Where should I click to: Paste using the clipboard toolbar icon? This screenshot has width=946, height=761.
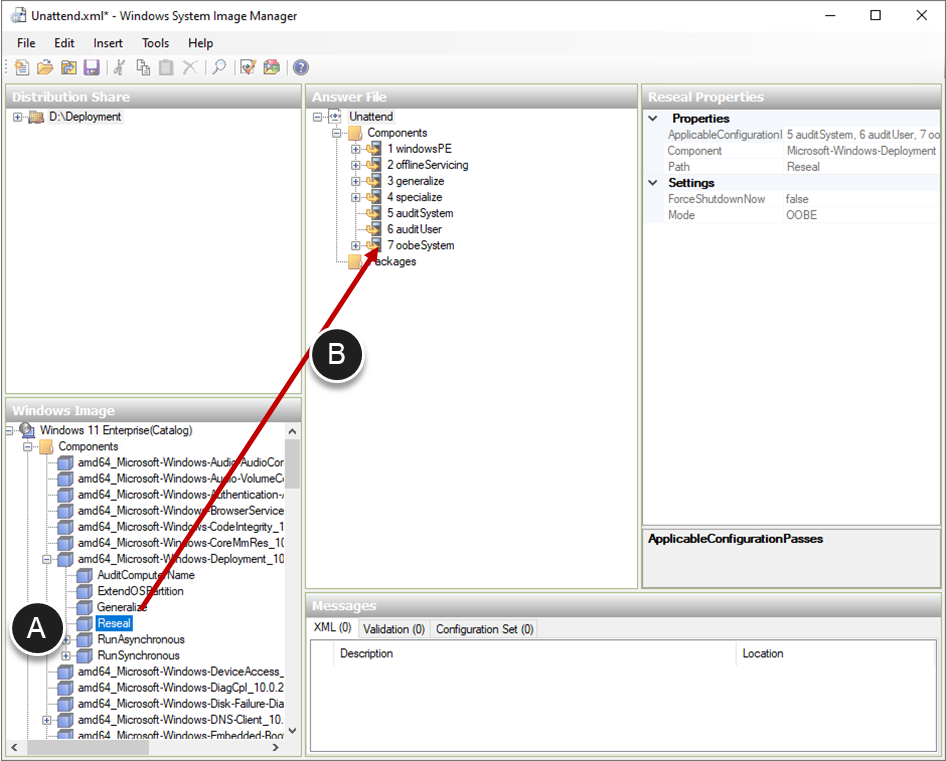click(167, 67)
